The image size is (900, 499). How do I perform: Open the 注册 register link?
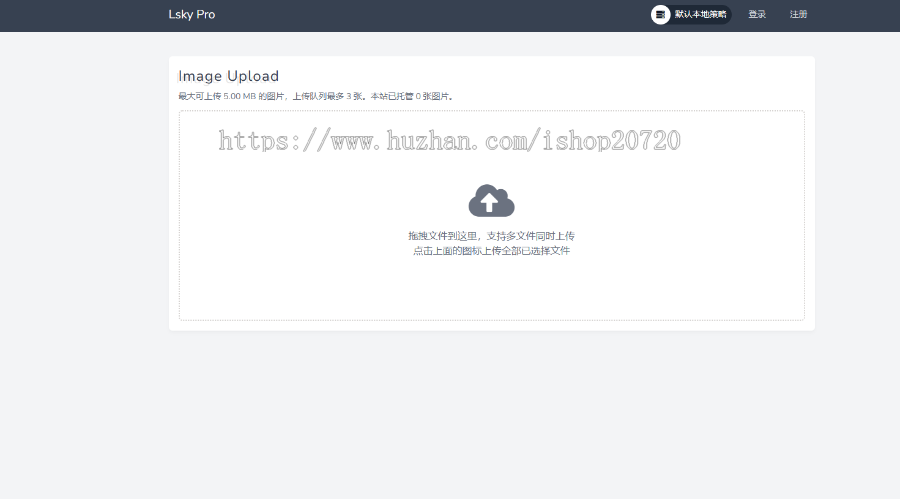[798, 14]
